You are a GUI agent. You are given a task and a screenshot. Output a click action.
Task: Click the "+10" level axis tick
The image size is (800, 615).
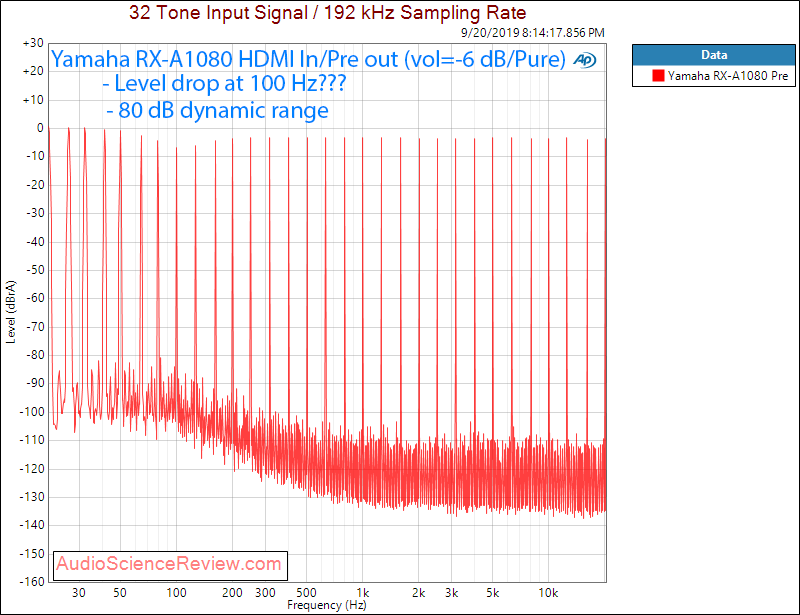click(33, 100)
